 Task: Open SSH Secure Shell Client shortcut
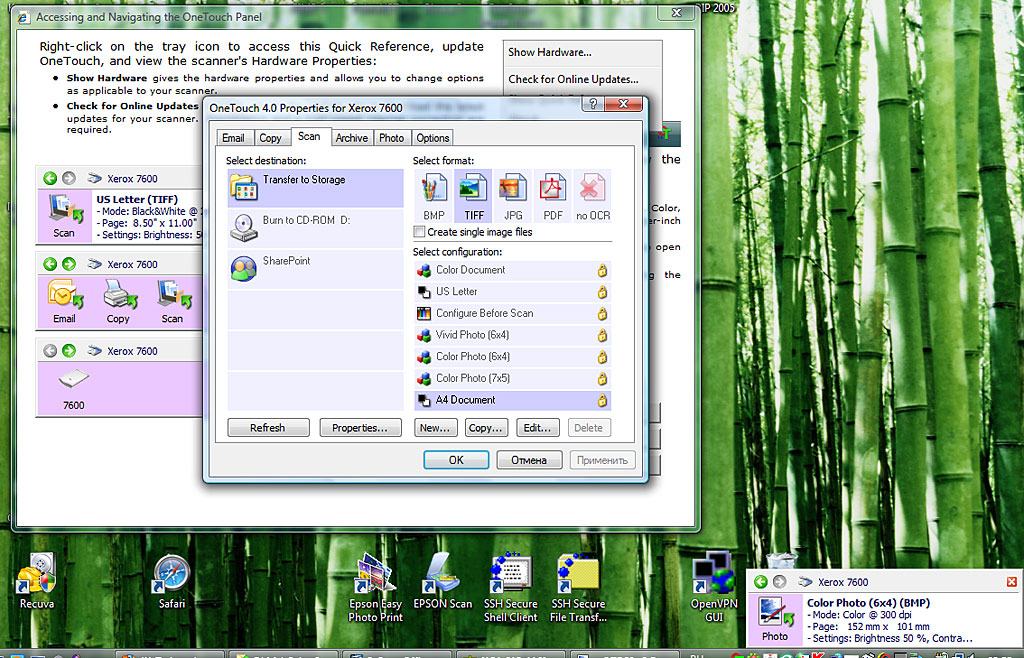coord(511,588)
